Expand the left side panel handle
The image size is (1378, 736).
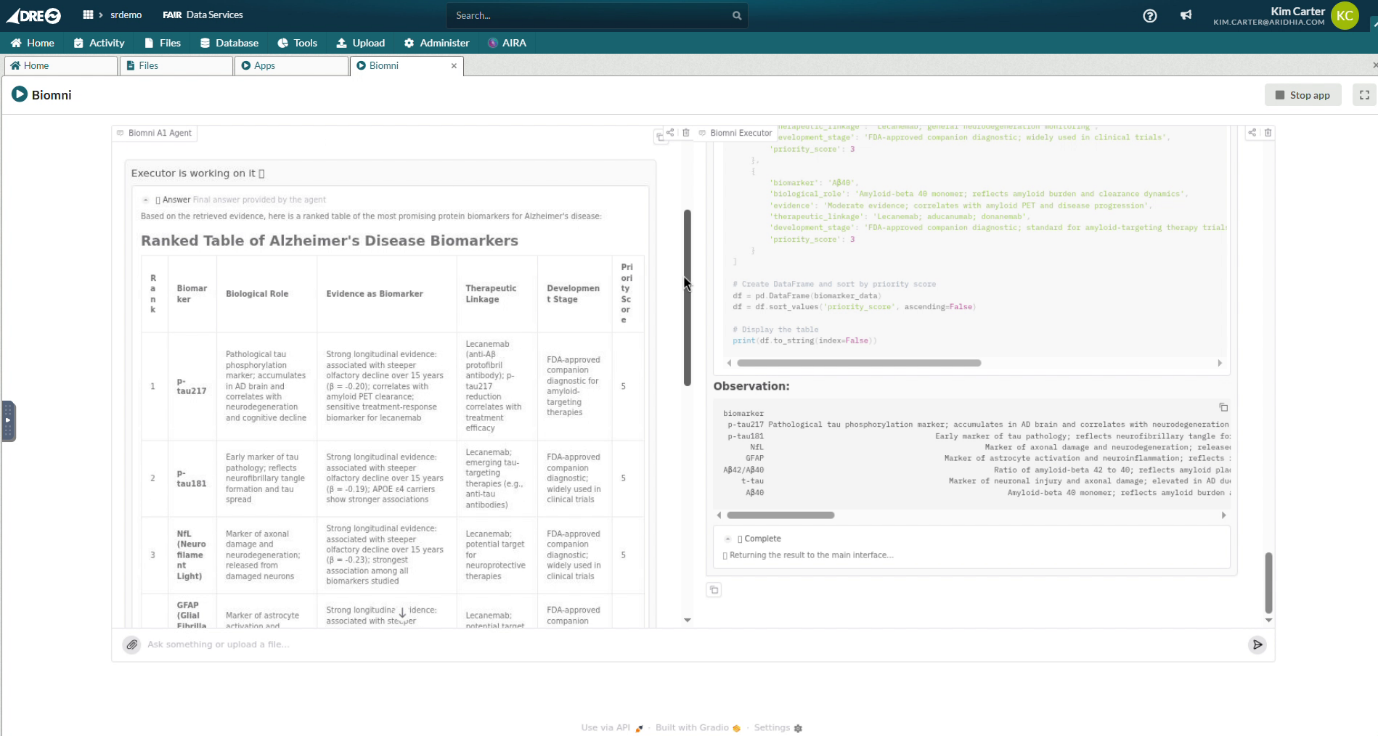click(8, 421)
